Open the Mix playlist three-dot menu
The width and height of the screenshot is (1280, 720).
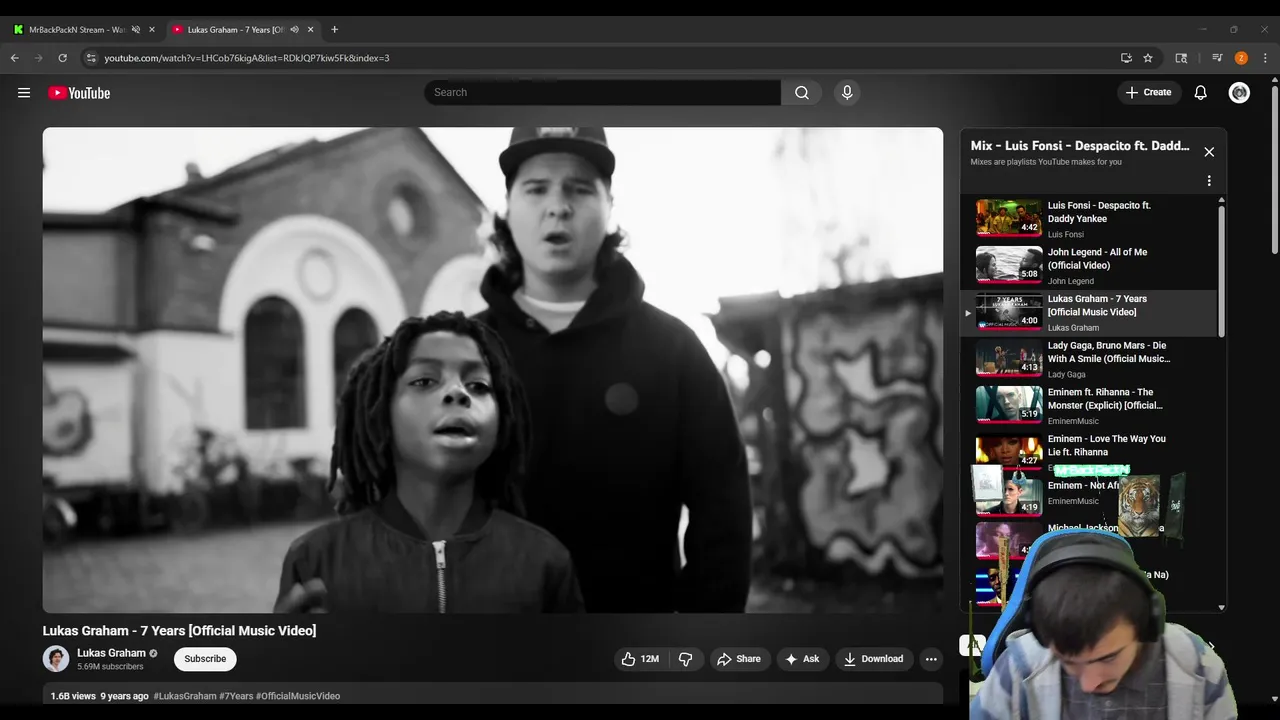pos(1209,181)
